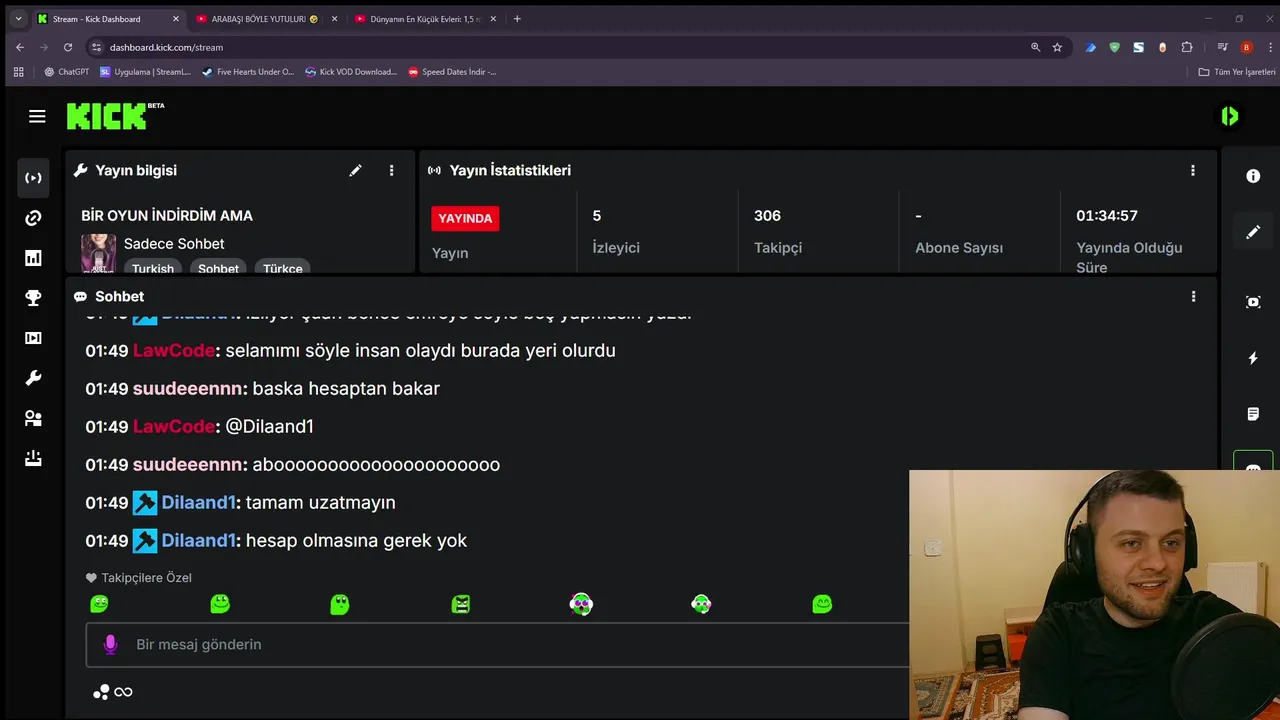Click the pencil icon in right sidebar
Image resolution: width=1280 pixels, height=720 pixels.
(1253, 232)
